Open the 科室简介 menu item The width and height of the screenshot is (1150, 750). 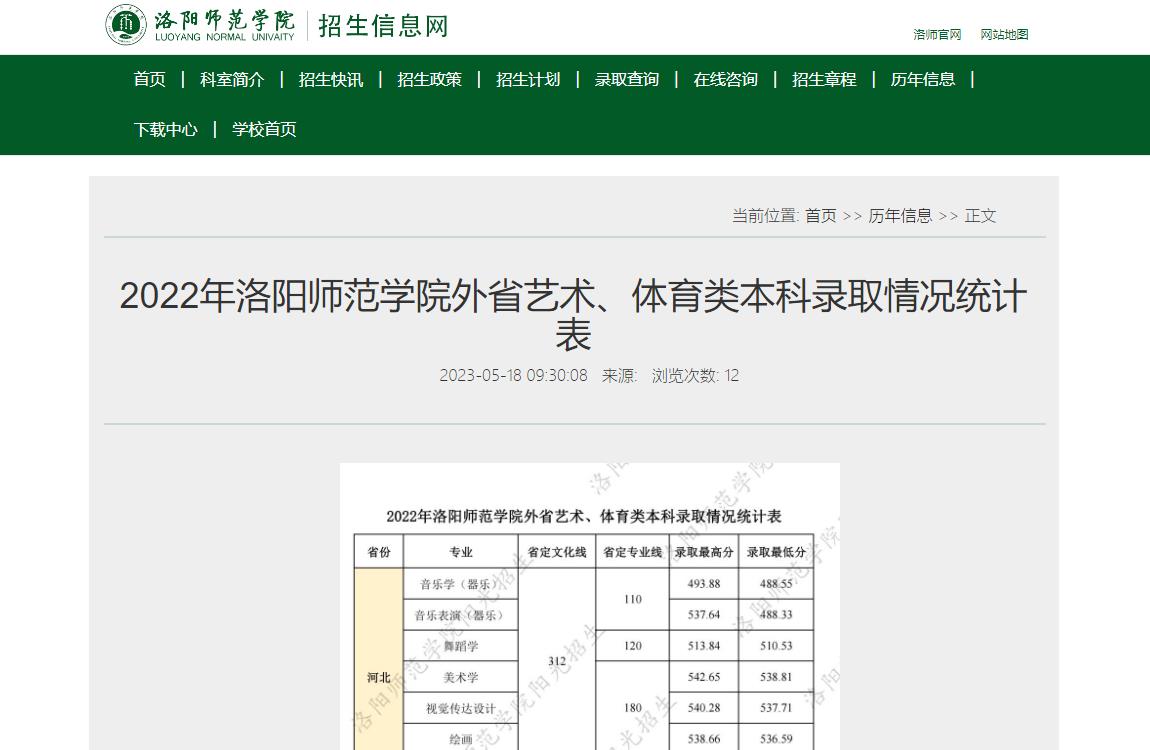232,79
